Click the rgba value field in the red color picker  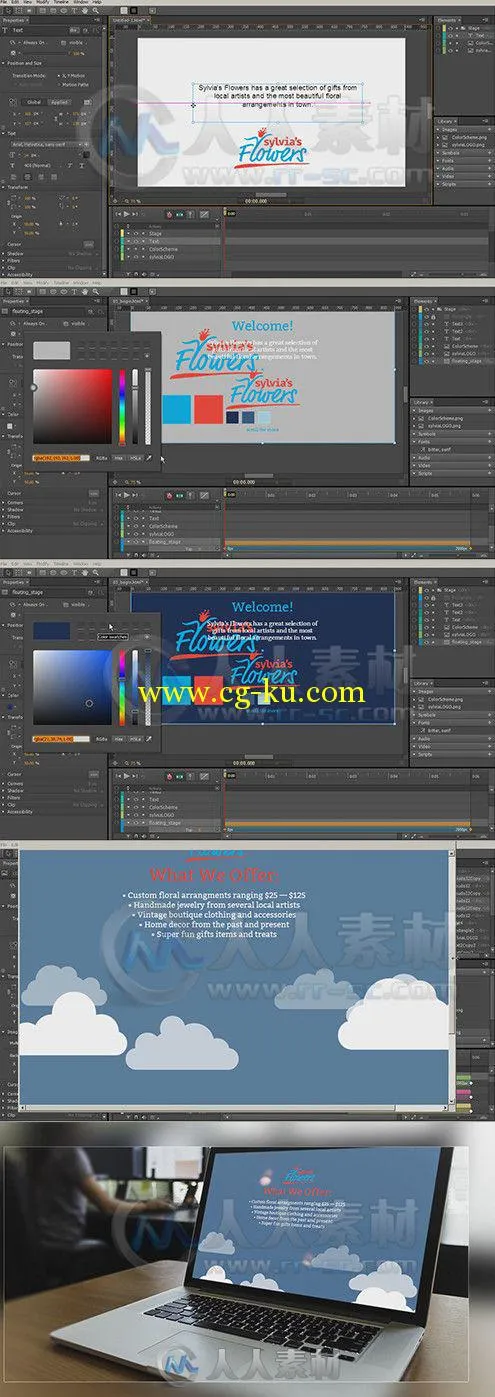tap(61, 459)
